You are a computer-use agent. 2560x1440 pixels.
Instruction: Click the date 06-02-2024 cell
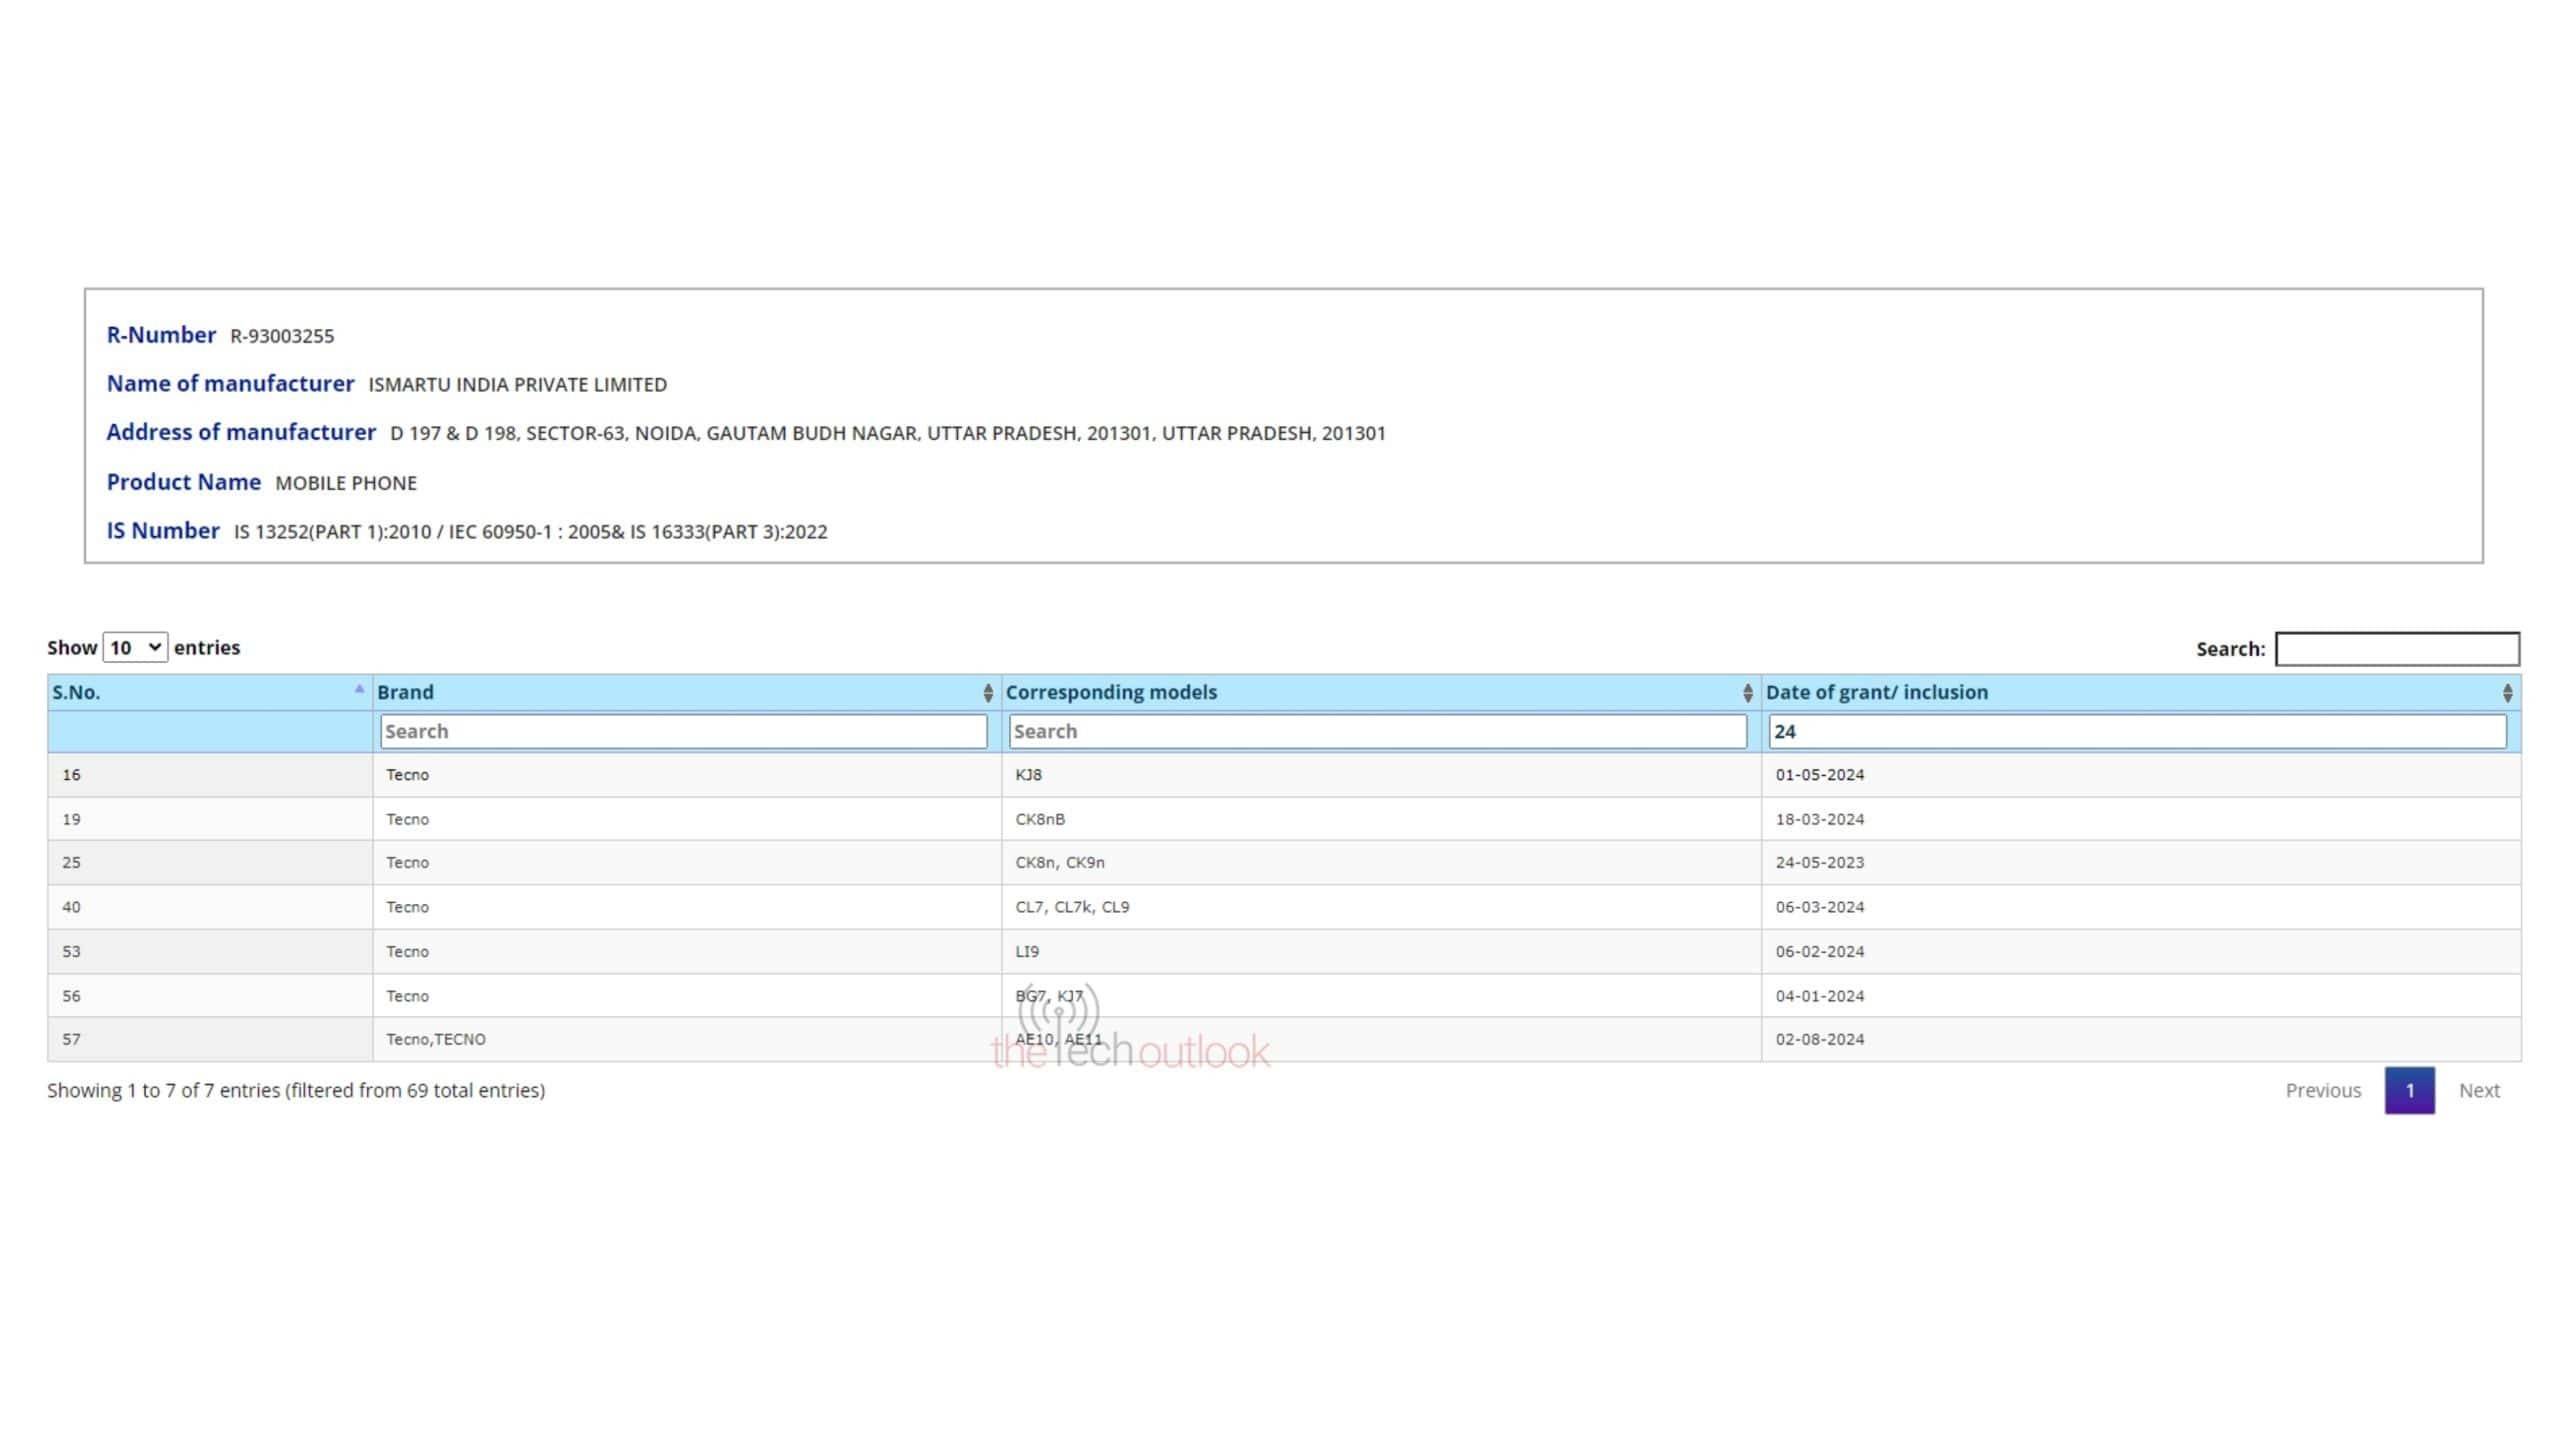tap(1819, 951)
